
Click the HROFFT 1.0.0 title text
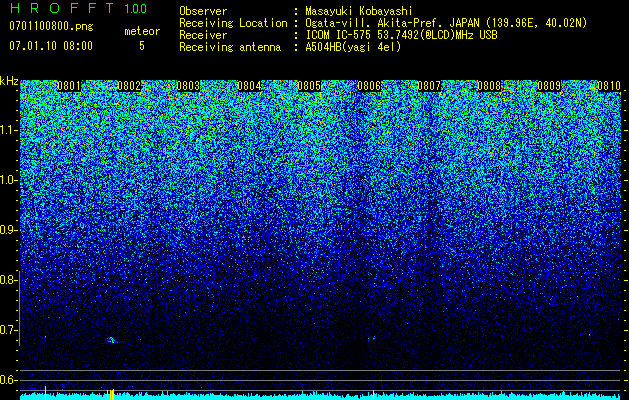click(78, 8)
